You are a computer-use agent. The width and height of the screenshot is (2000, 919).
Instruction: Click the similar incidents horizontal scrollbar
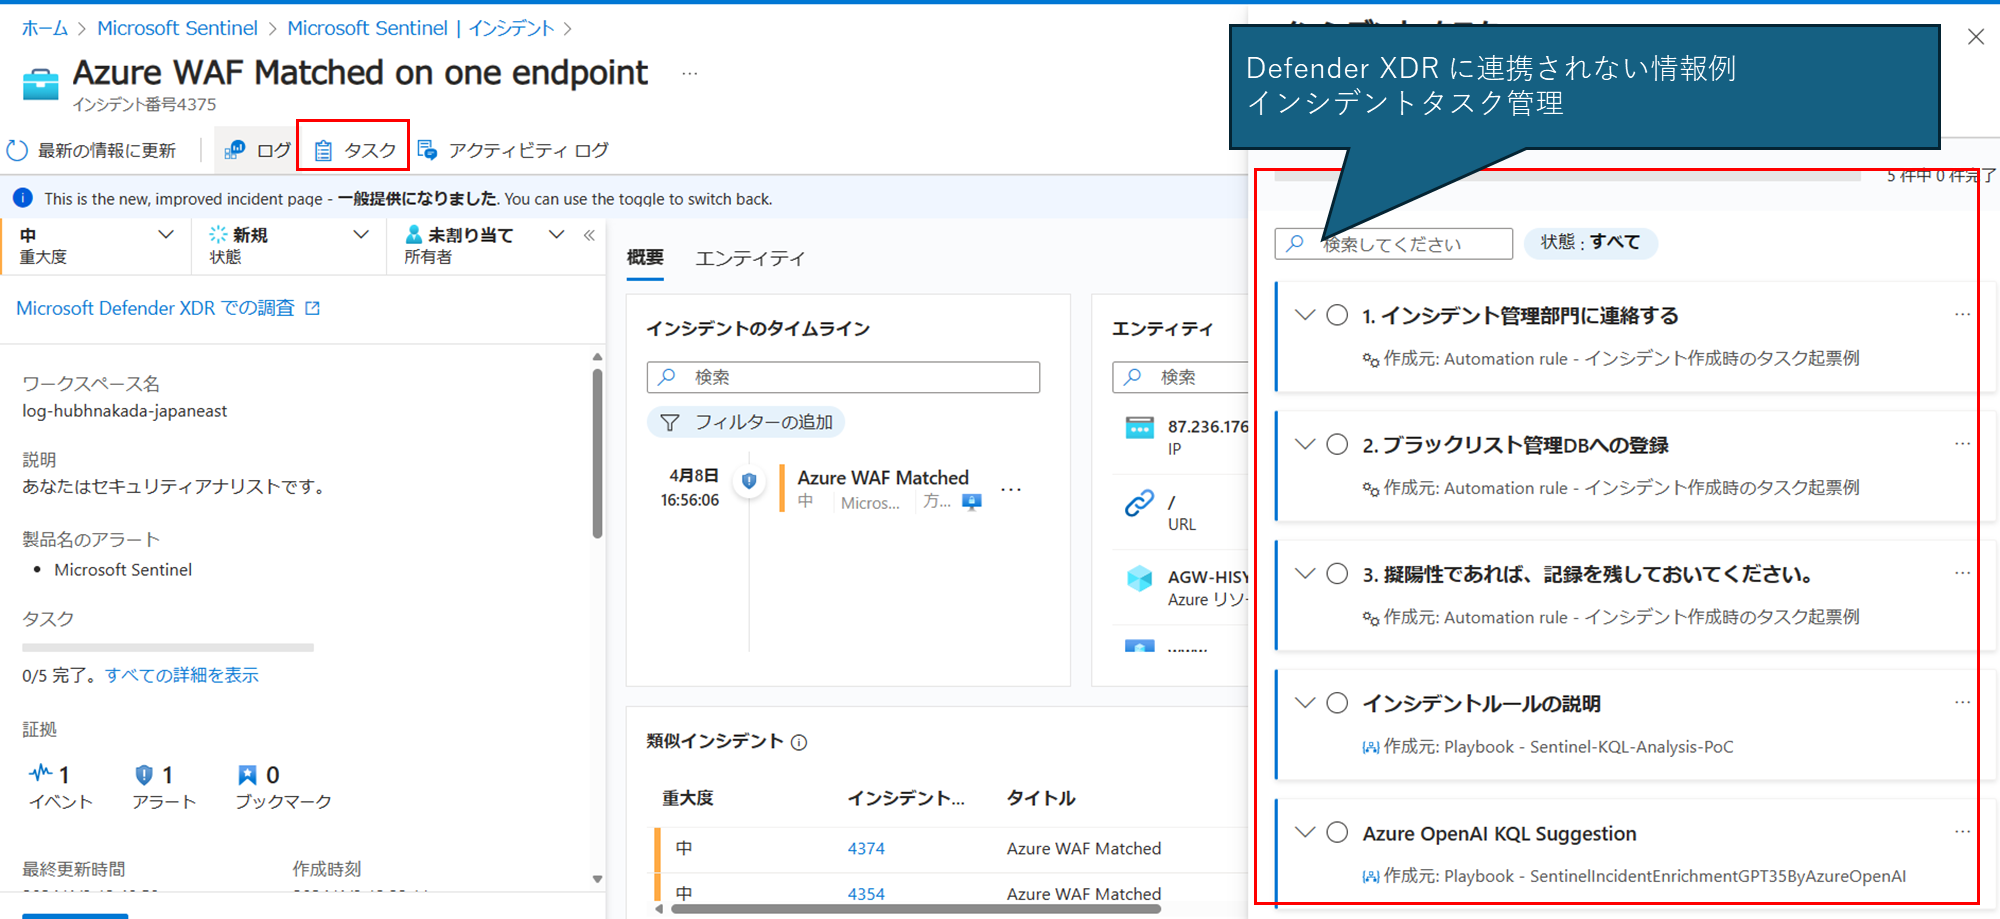coord(915,909)
